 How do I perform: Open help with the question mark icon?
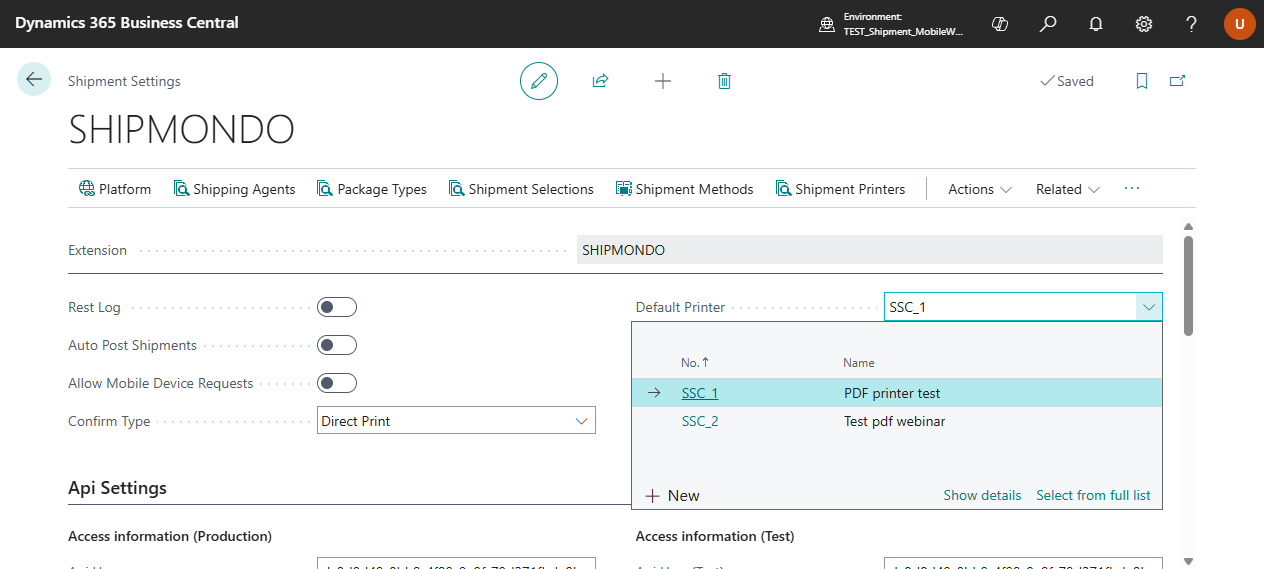tap(1192, 24)
